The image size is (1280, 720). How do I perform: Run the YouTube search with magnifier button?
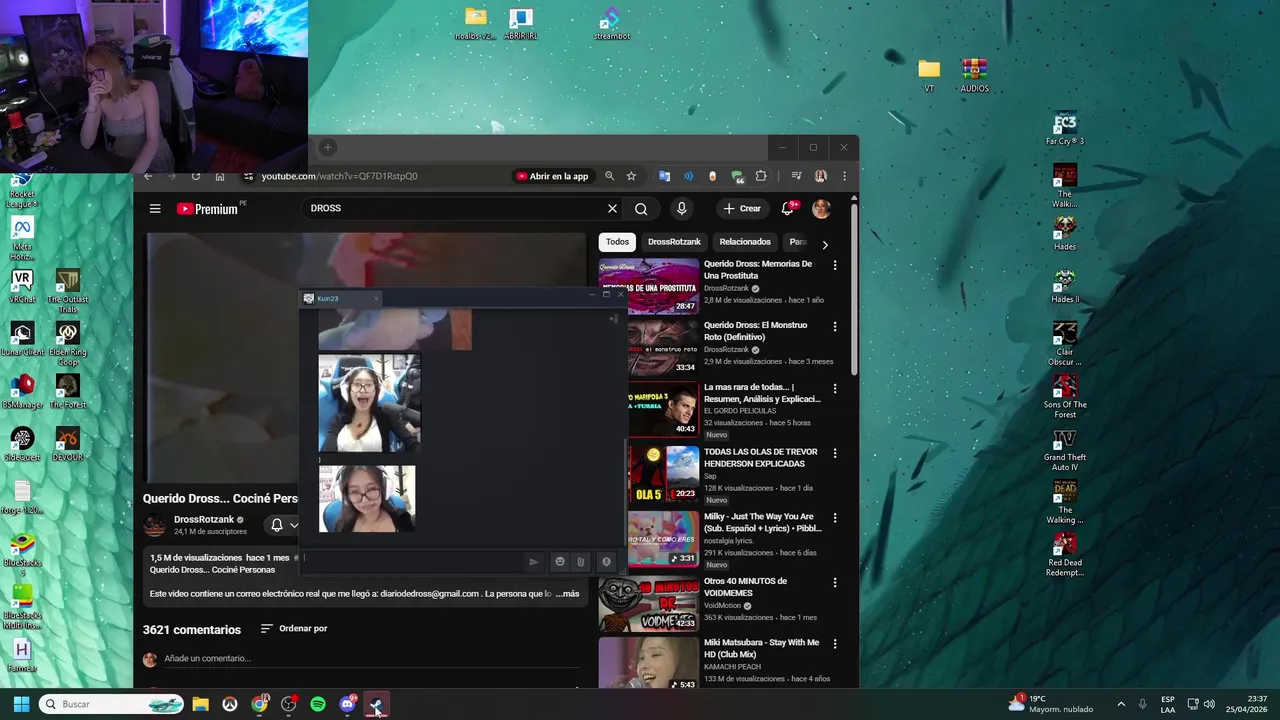point(641,209)
